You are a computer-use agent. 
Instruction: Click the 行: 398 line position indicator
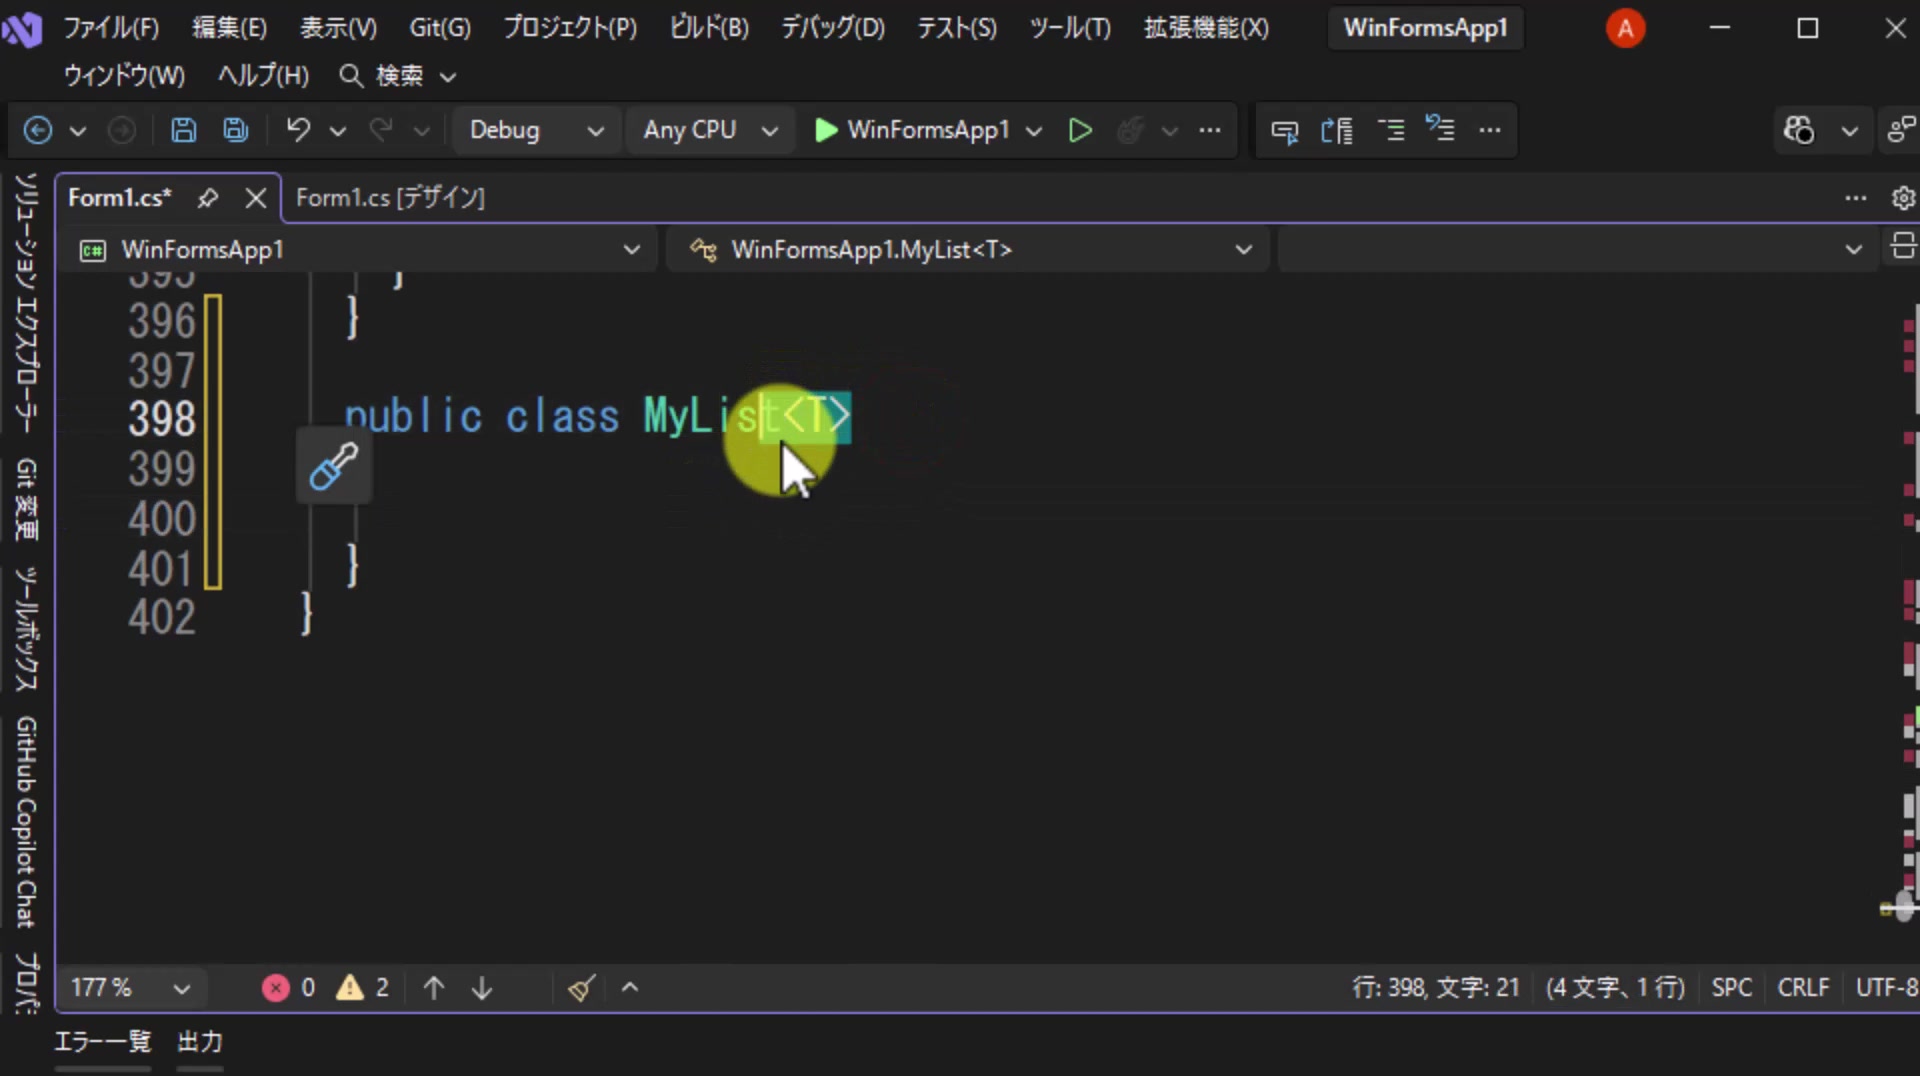coord(1436,988)
